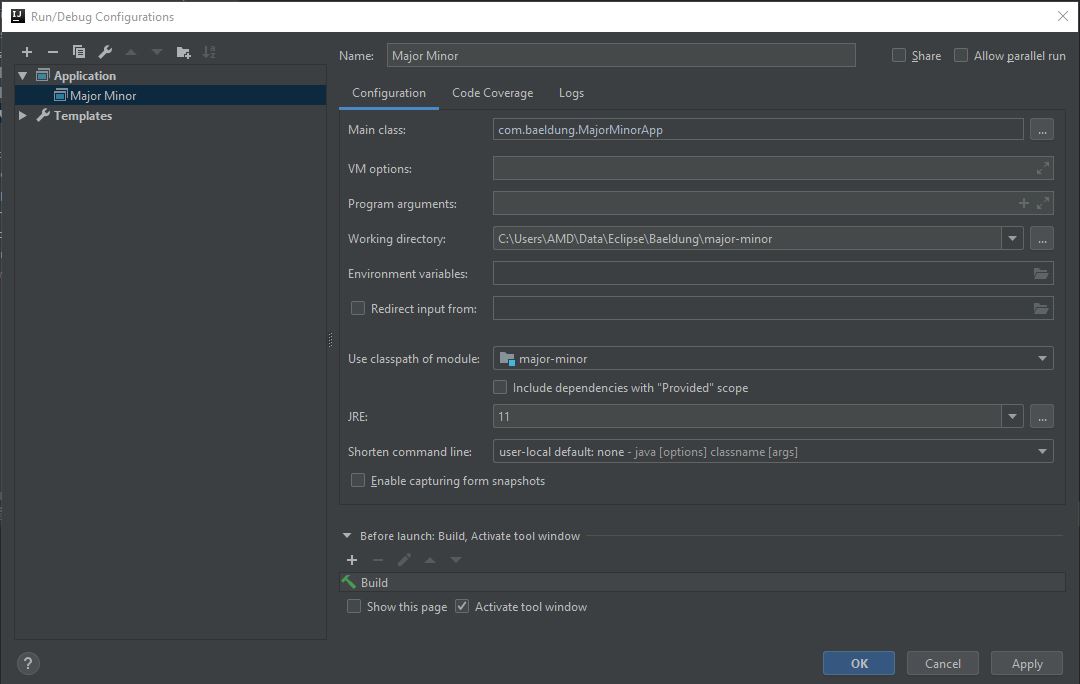The image size is (1080, 684).
Task: Remove selected Before launch task
Action: point(377,560)
